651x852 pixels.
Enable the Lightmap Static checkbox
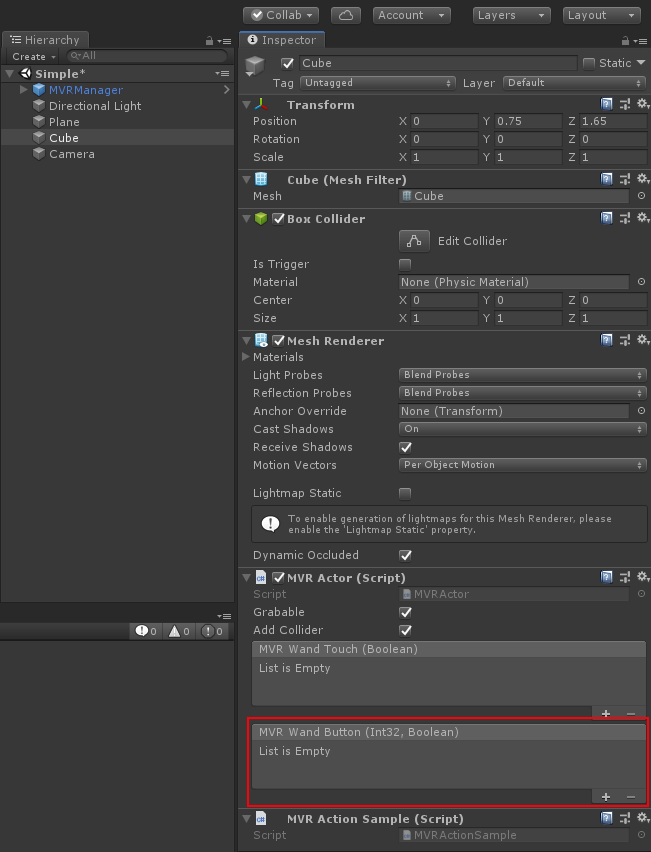coord(405,493)
